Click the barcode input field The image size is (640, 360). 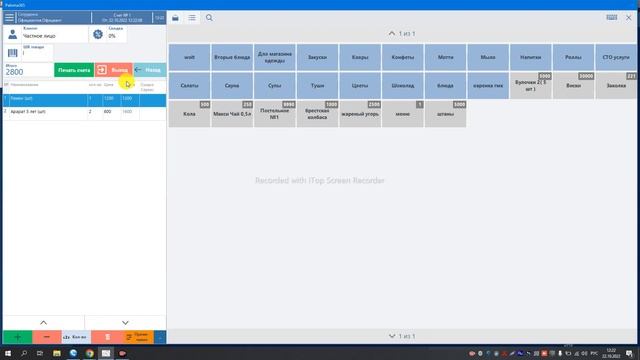coord(38,53)
